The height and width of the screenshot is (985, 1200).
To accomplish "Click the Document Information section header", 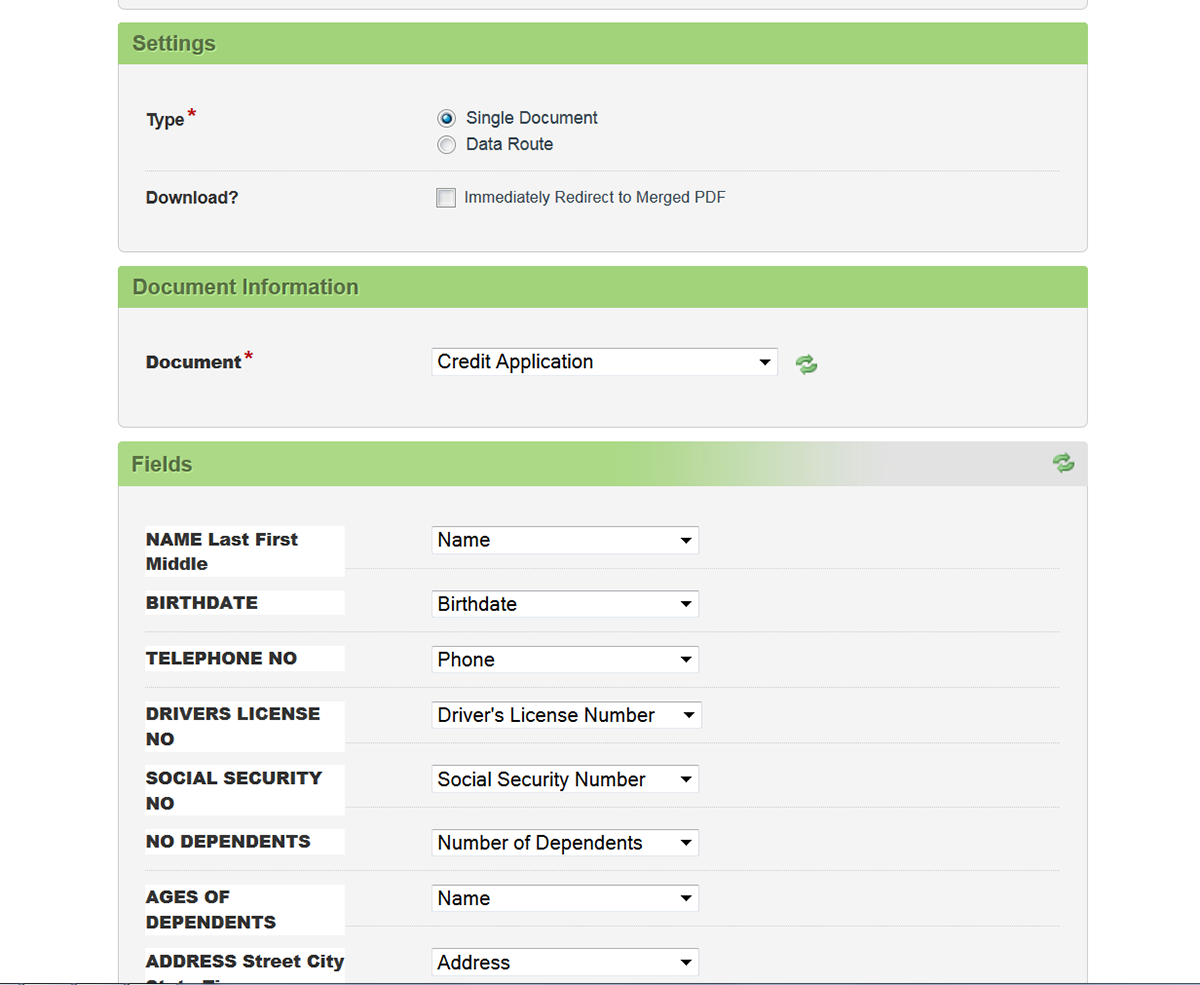I will [602, 287].
